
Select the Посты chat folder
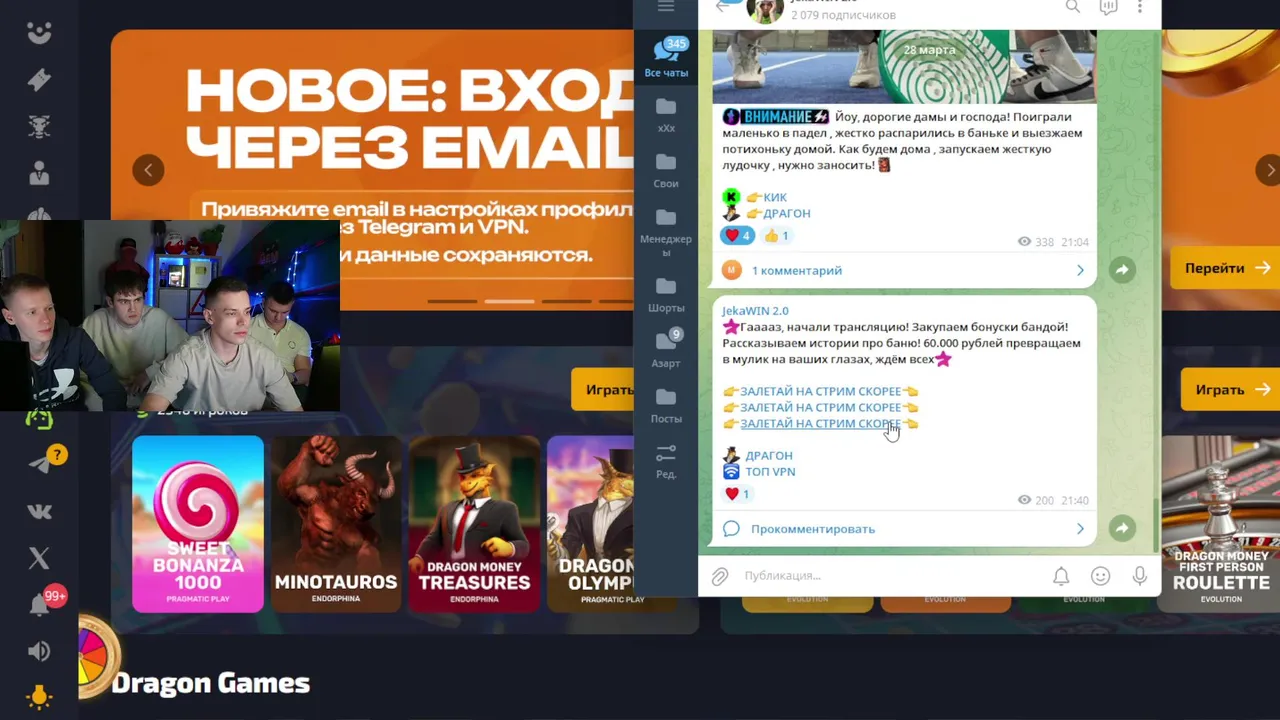pyautogui.click(x=666, y=406)
